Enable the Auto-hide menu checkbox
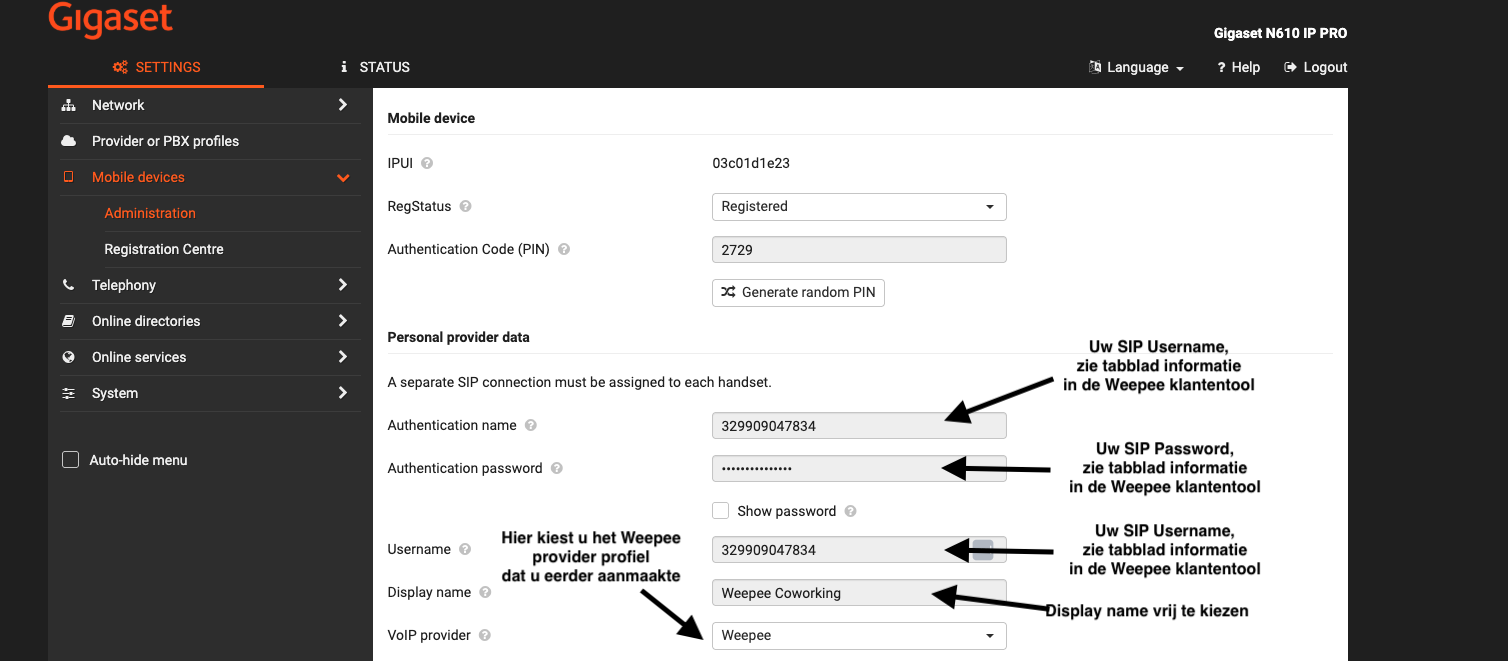 click(x=70, y=460)
